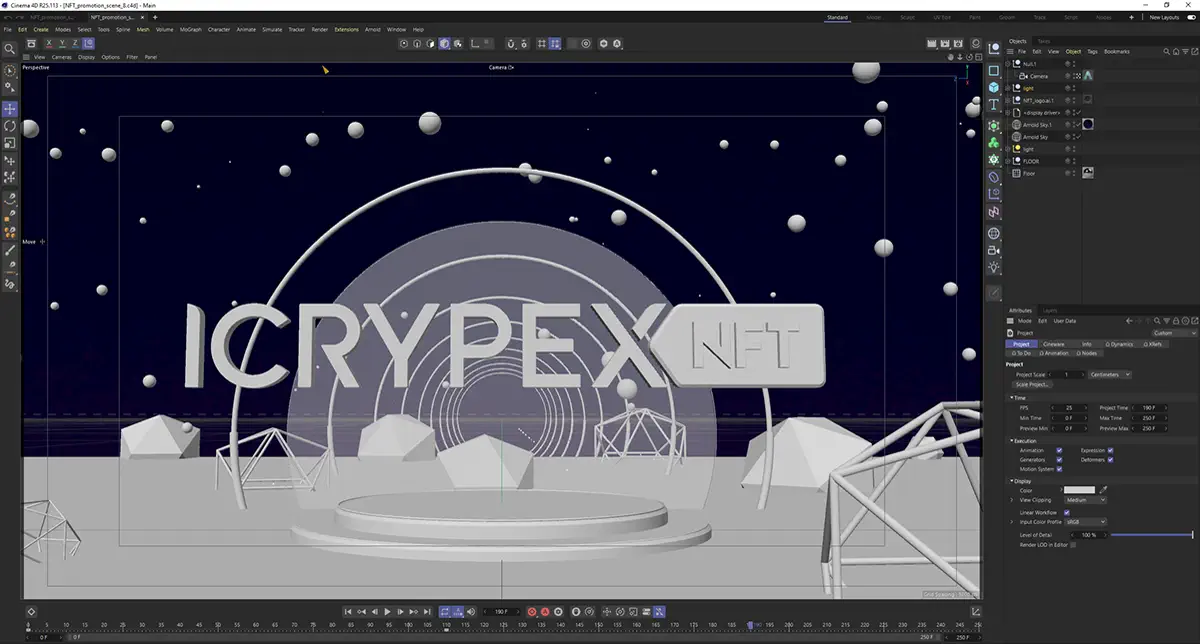Click the Scale Project... button
The height and width of the screenshot is (644, 1200).
1032,384
